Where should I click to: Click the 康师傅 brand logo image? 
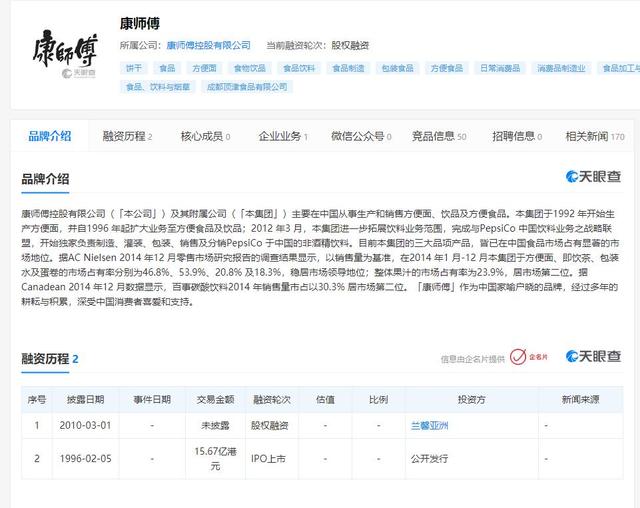tap(65, 53)
